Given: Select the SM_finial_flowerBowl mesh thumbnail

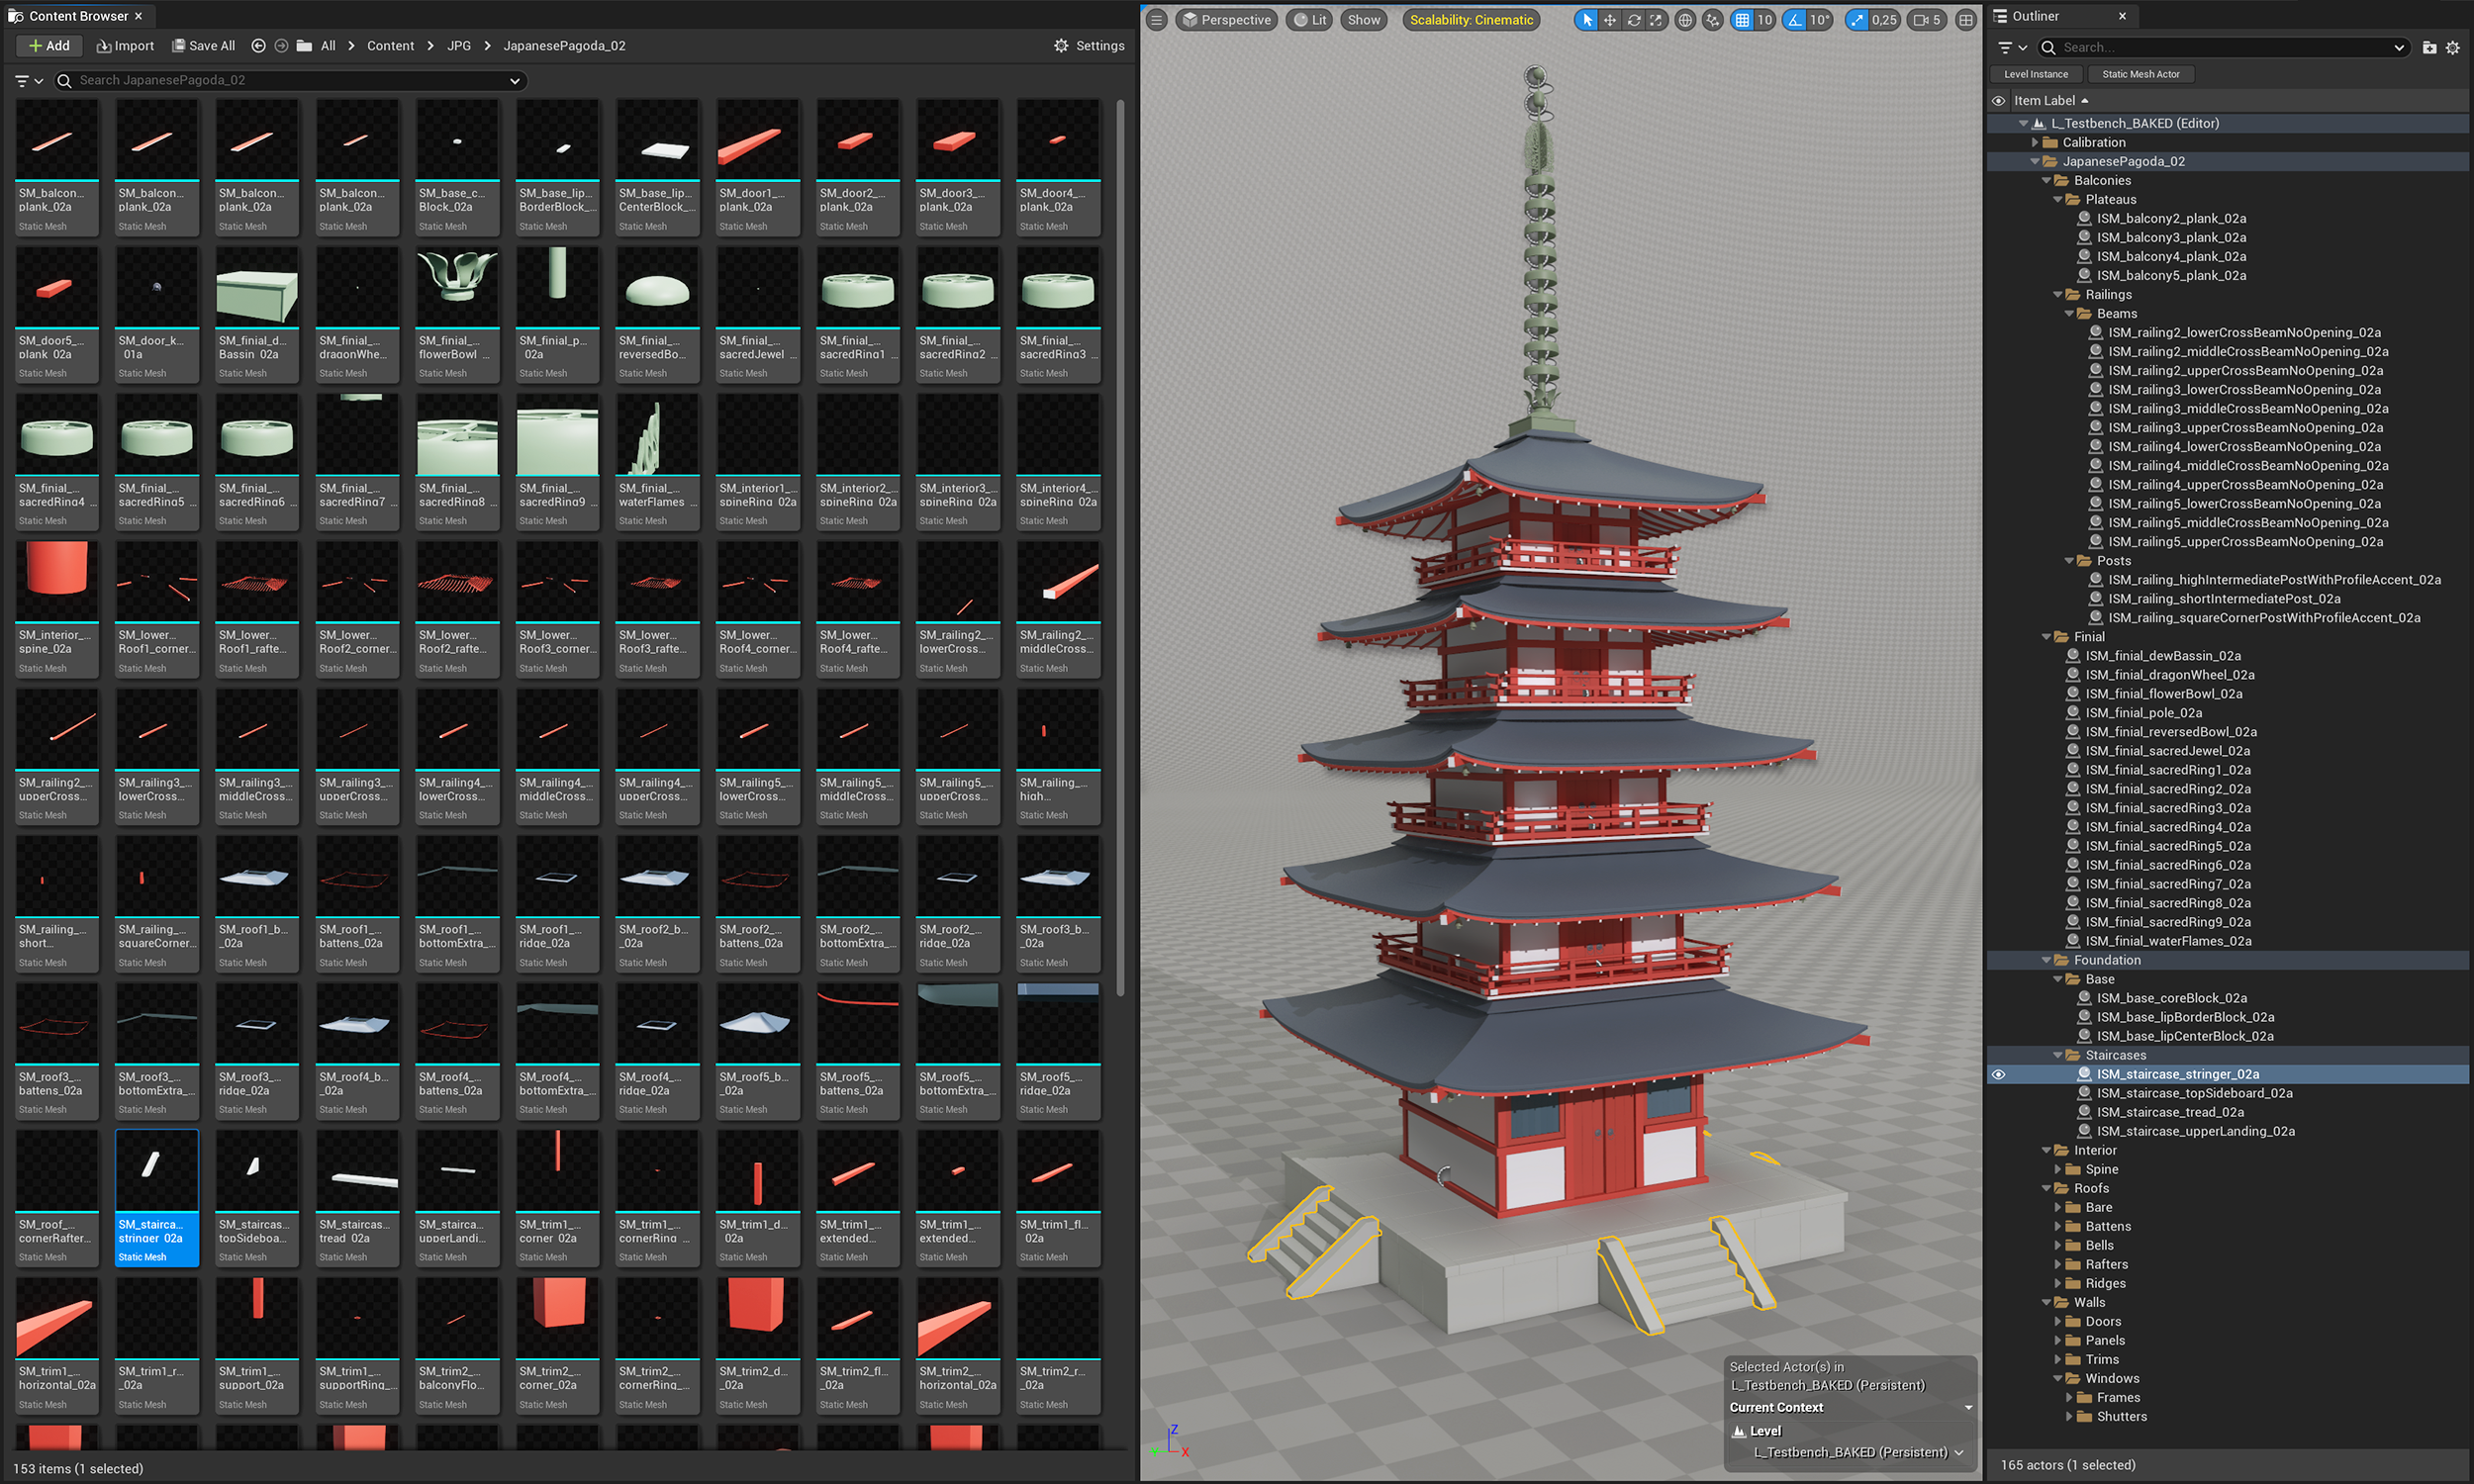Looking at the screenshot, I should (457, 288).
